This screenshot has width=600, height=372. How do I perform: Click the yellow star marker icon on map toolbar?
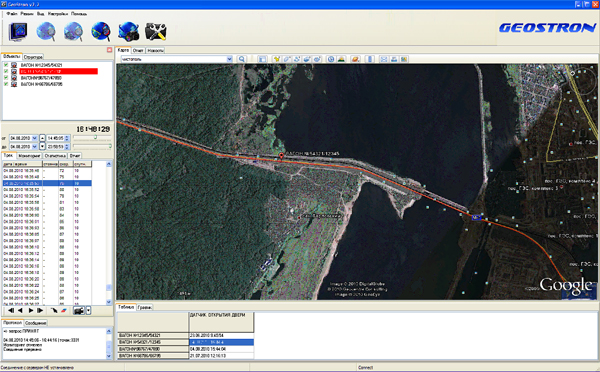pos(277,59)
